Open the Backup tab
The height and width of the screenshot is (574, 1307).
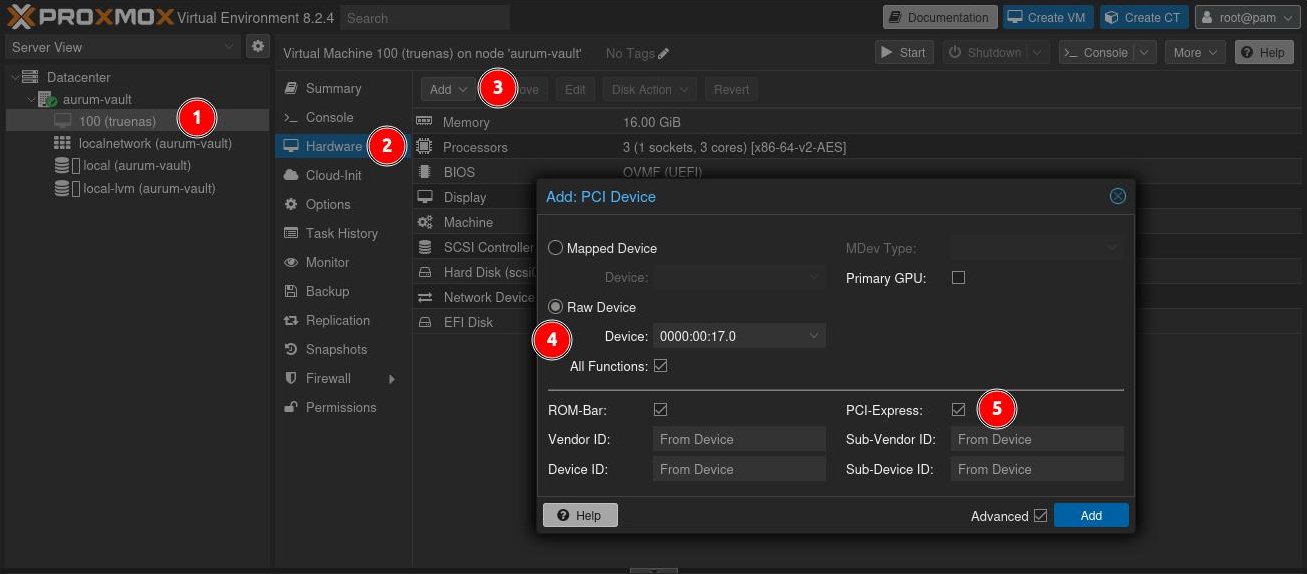point(342,291)
